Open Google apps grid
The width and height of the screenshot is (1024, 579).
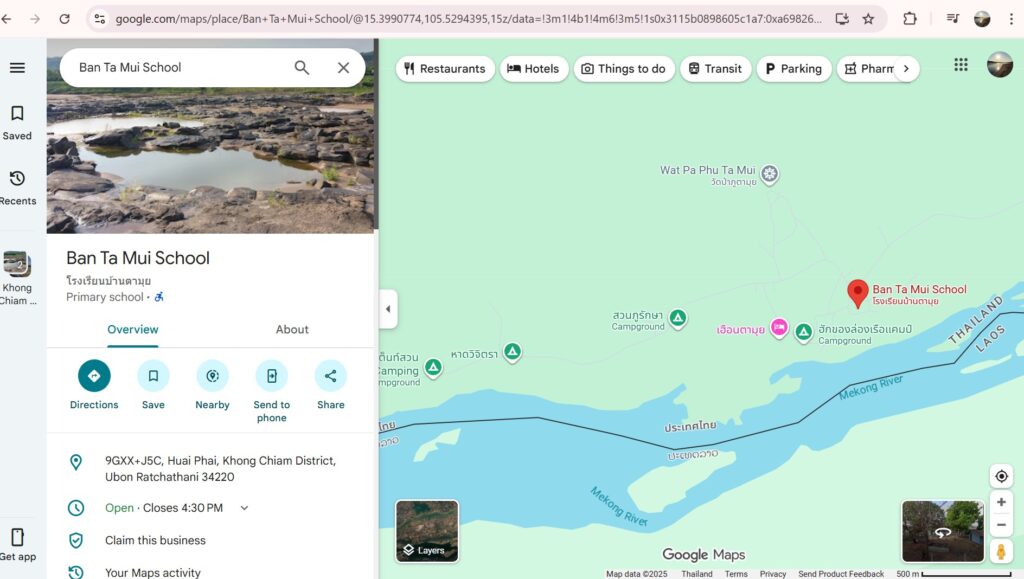[961, 65]
